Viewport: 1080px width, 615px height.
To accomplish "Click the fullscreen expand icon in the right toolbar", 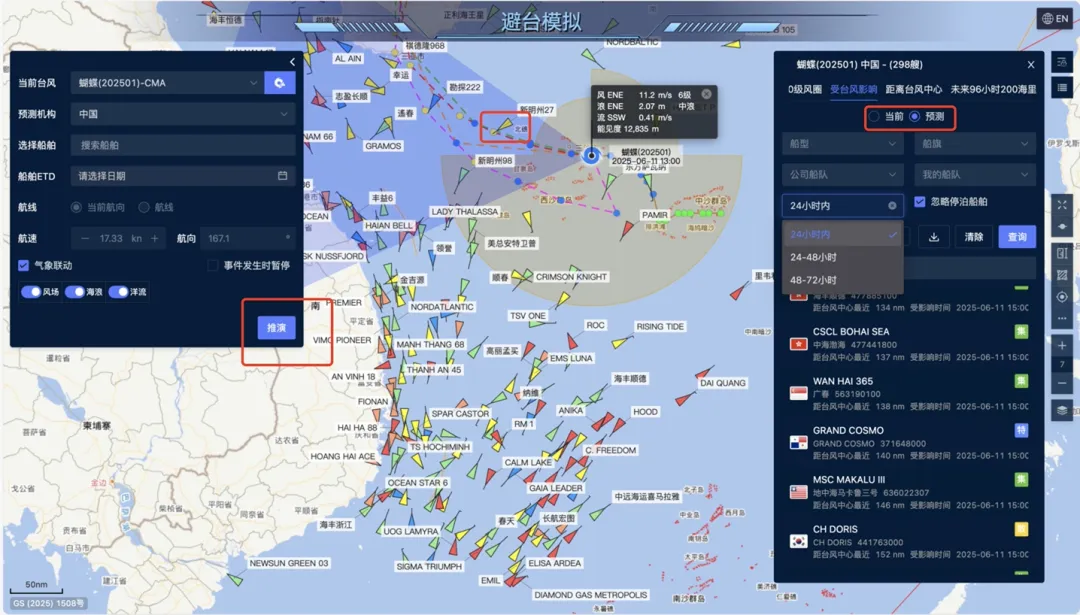I will coord(1061,205).
